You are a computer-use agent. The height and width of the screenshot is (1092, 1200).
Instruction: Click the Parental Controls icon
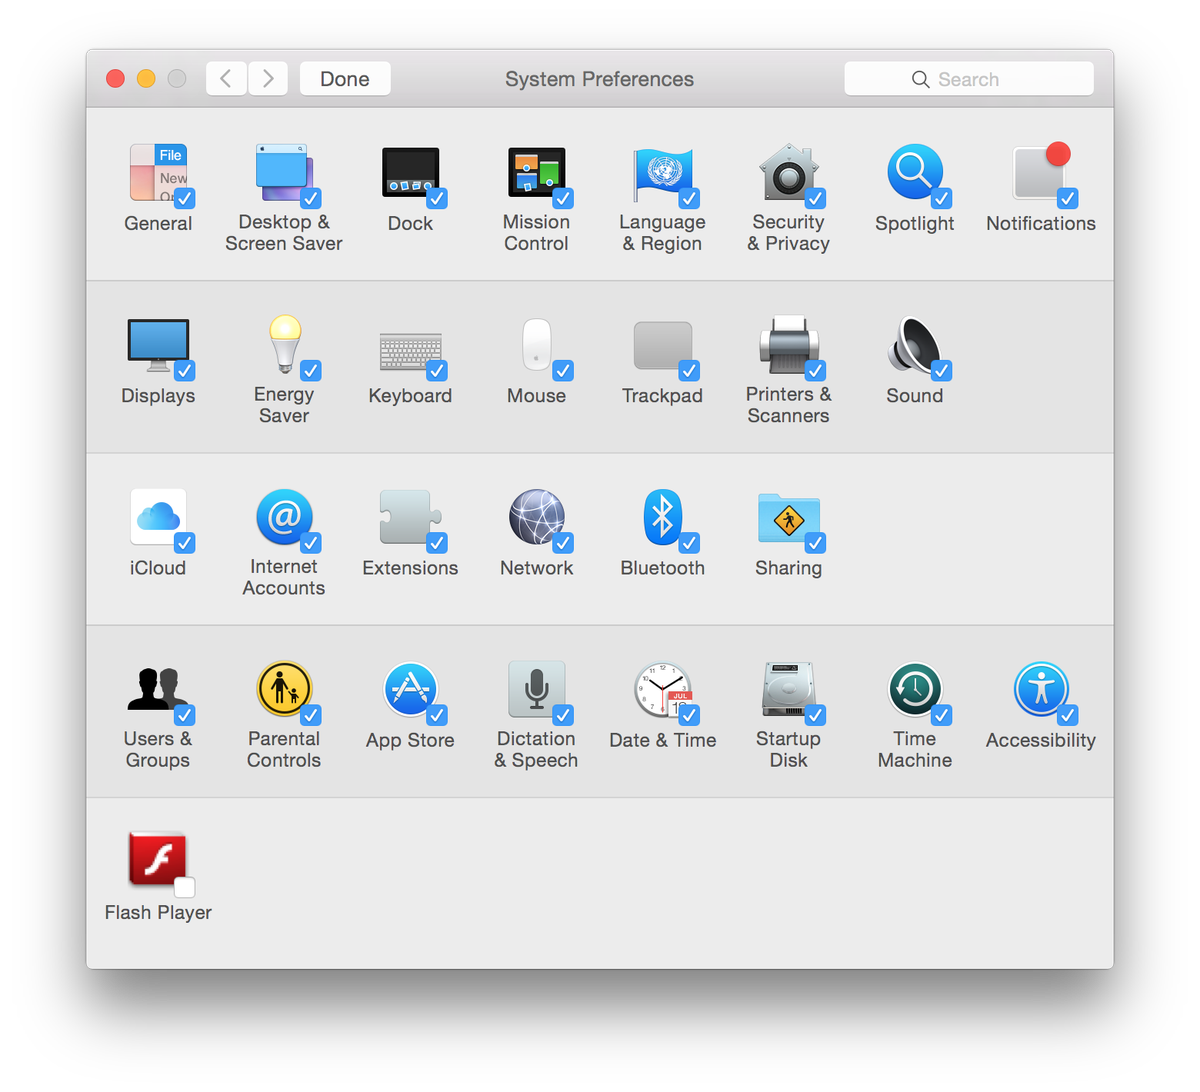[284, 689]
